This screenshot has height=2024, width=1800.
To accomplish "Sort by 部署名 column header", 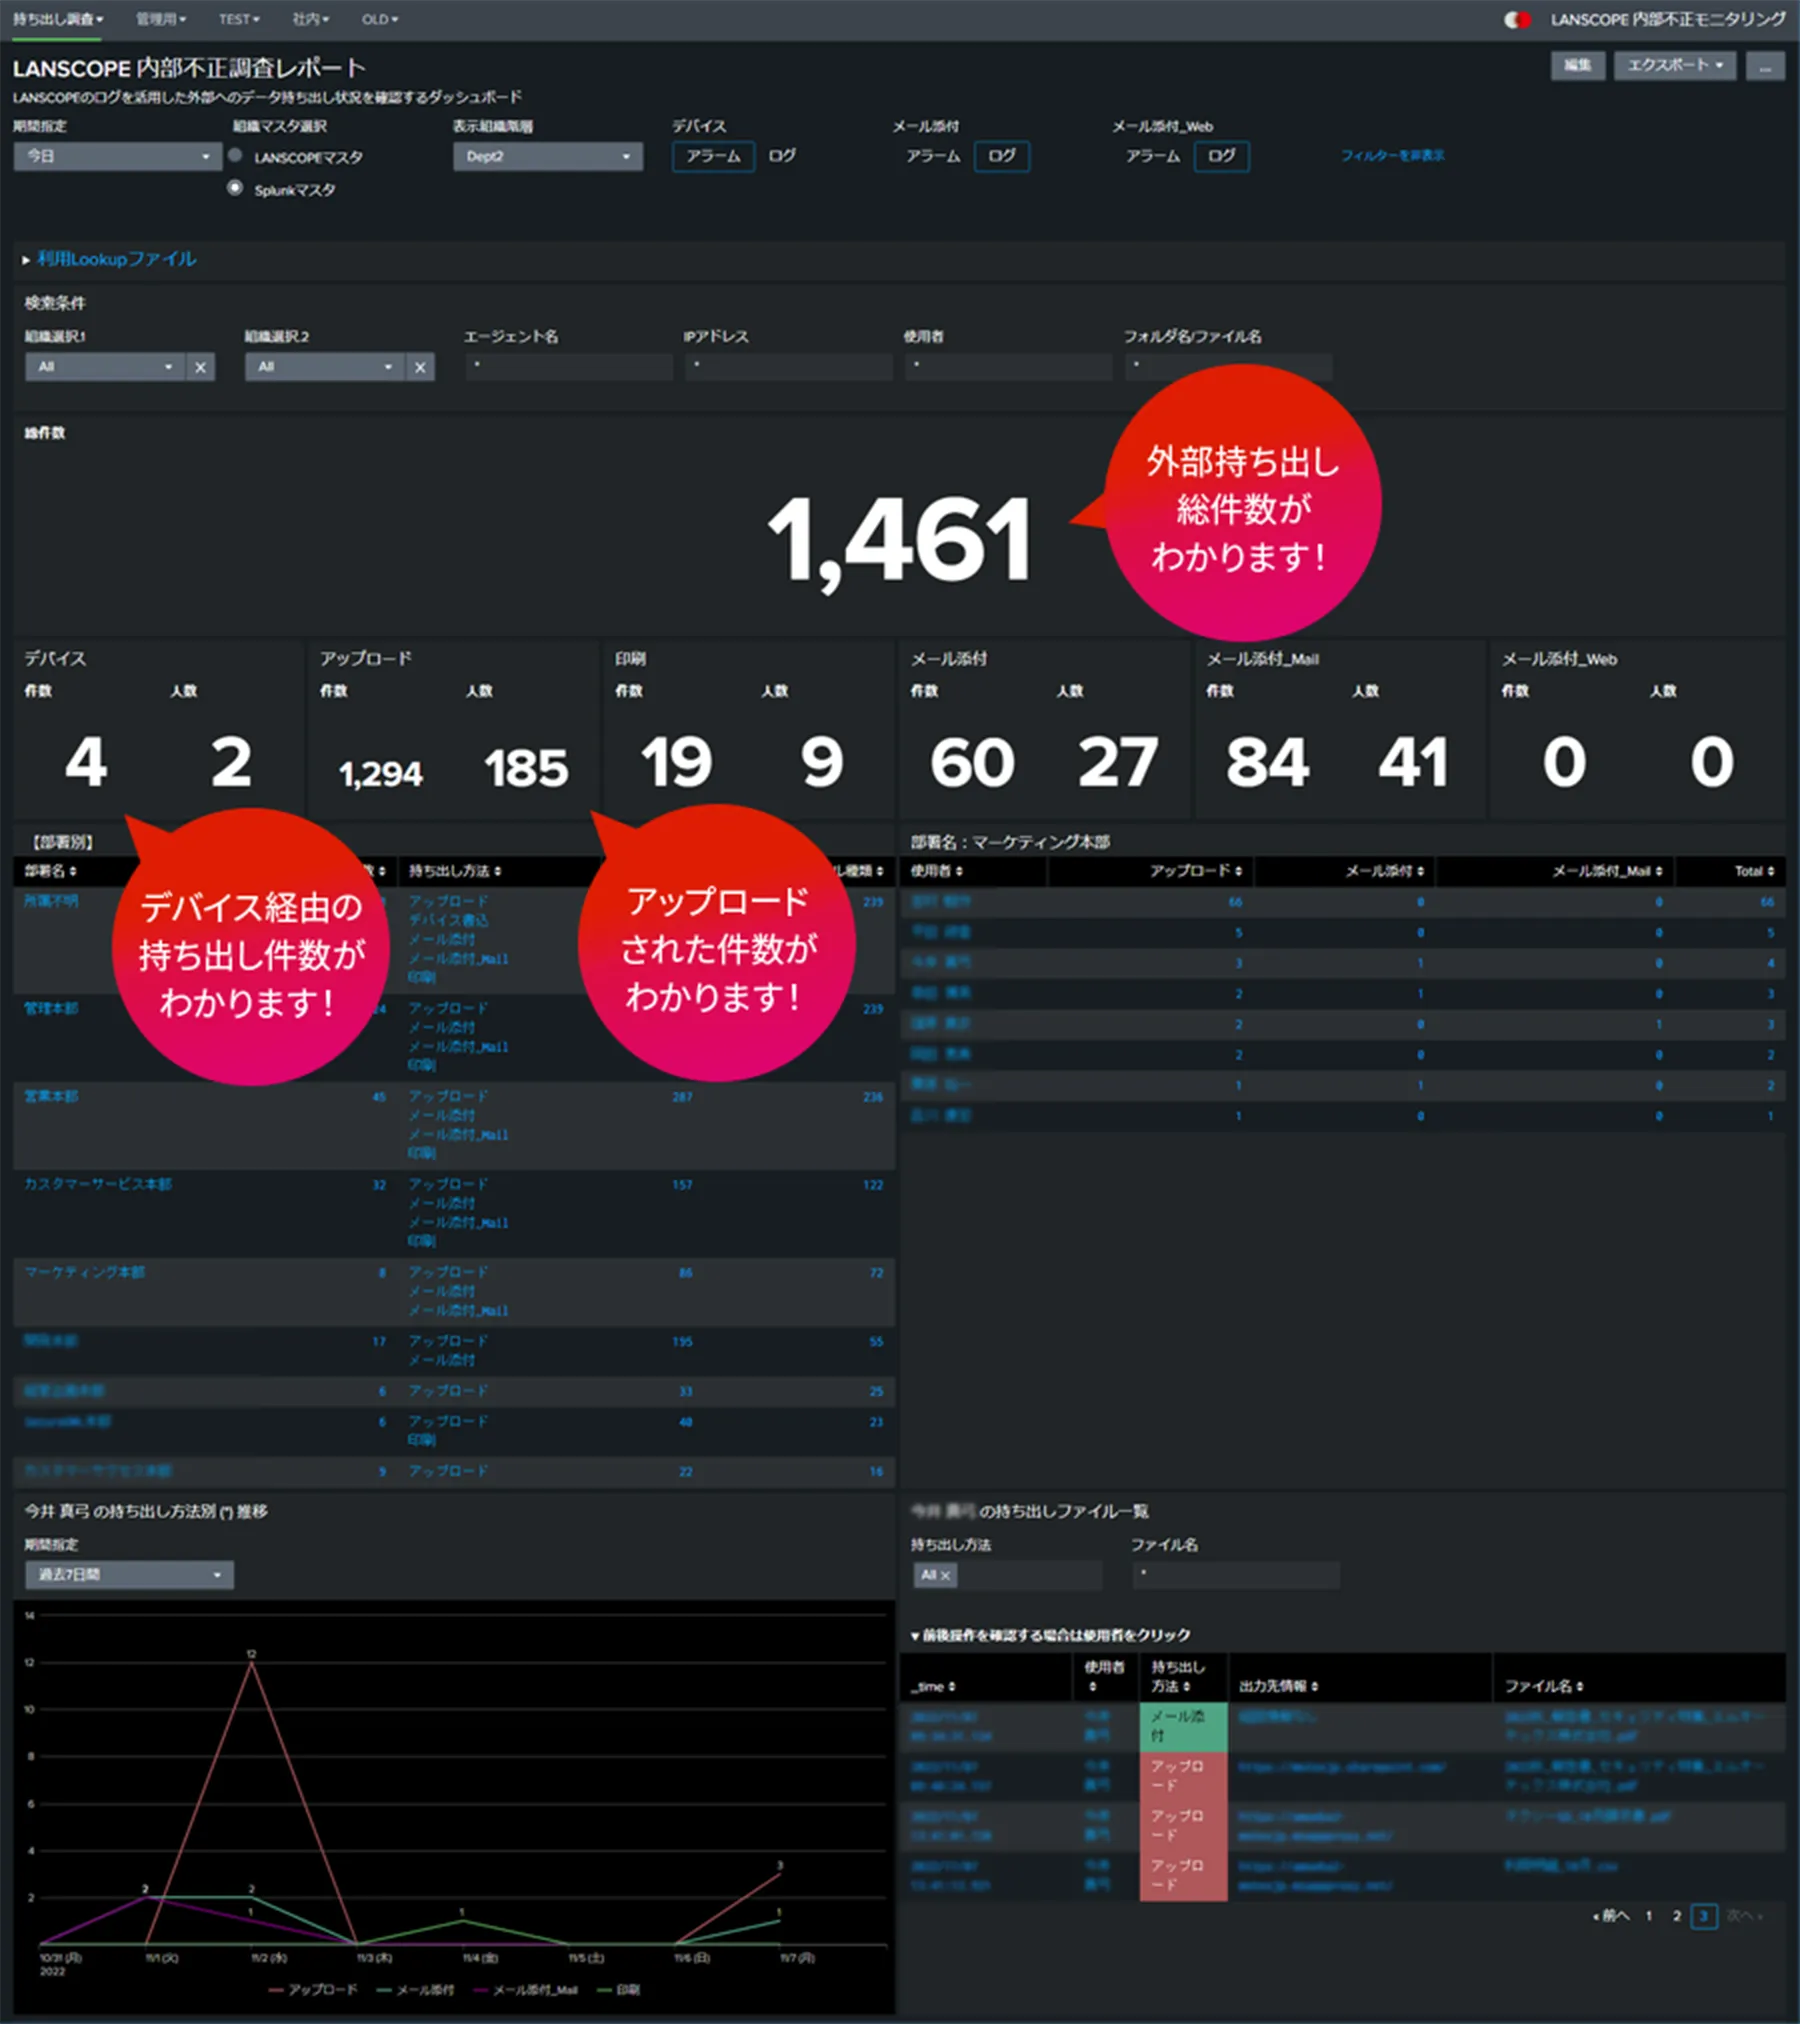I will pos(50,871).
